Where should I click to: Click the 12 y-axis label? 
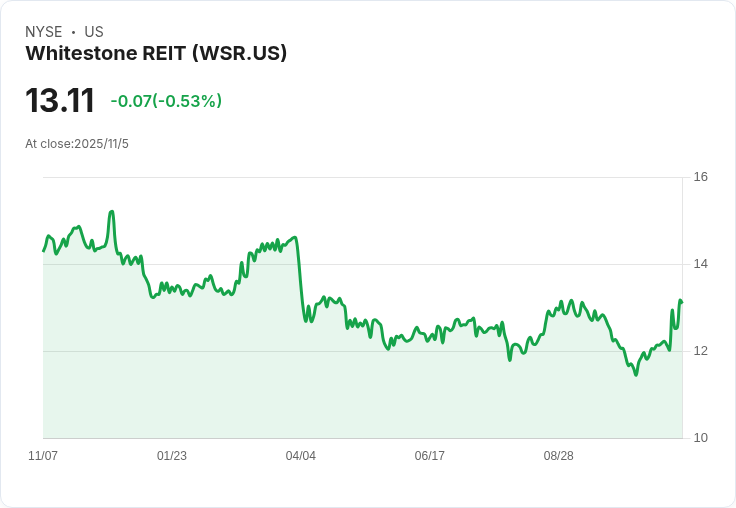701,351
